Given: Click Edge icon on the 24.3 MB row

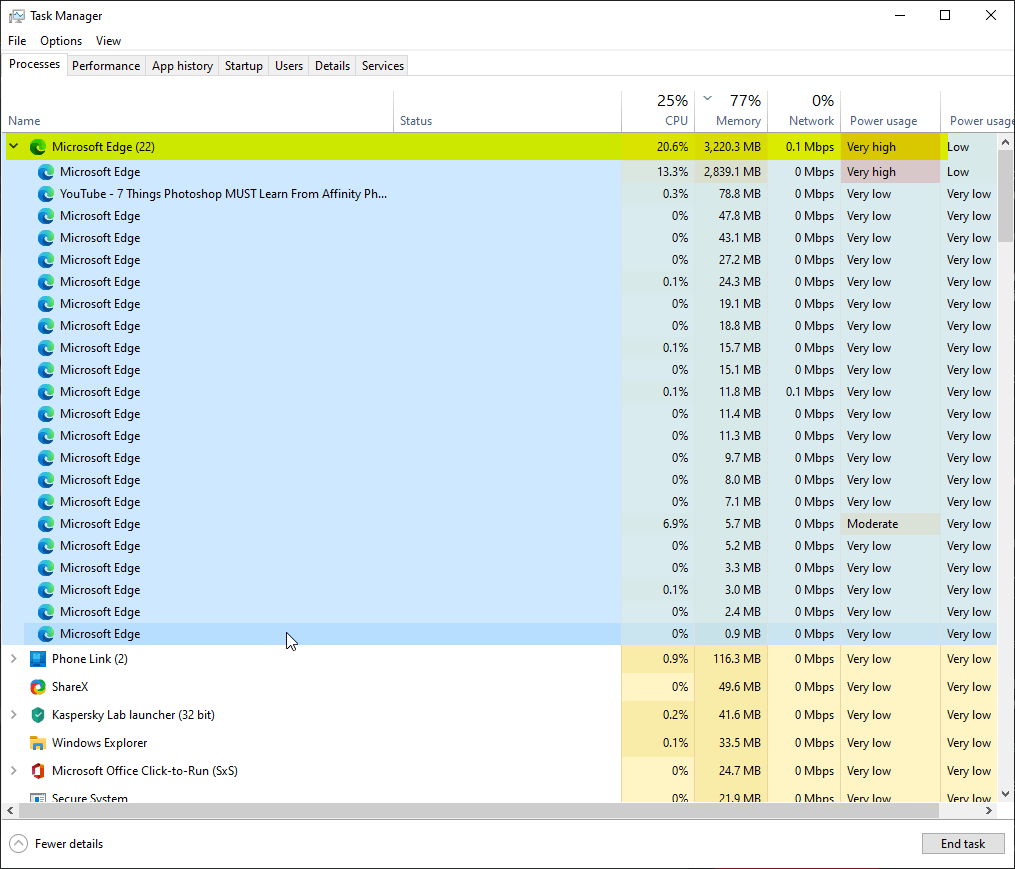Looking at the screenshot, I should point(45,282).
